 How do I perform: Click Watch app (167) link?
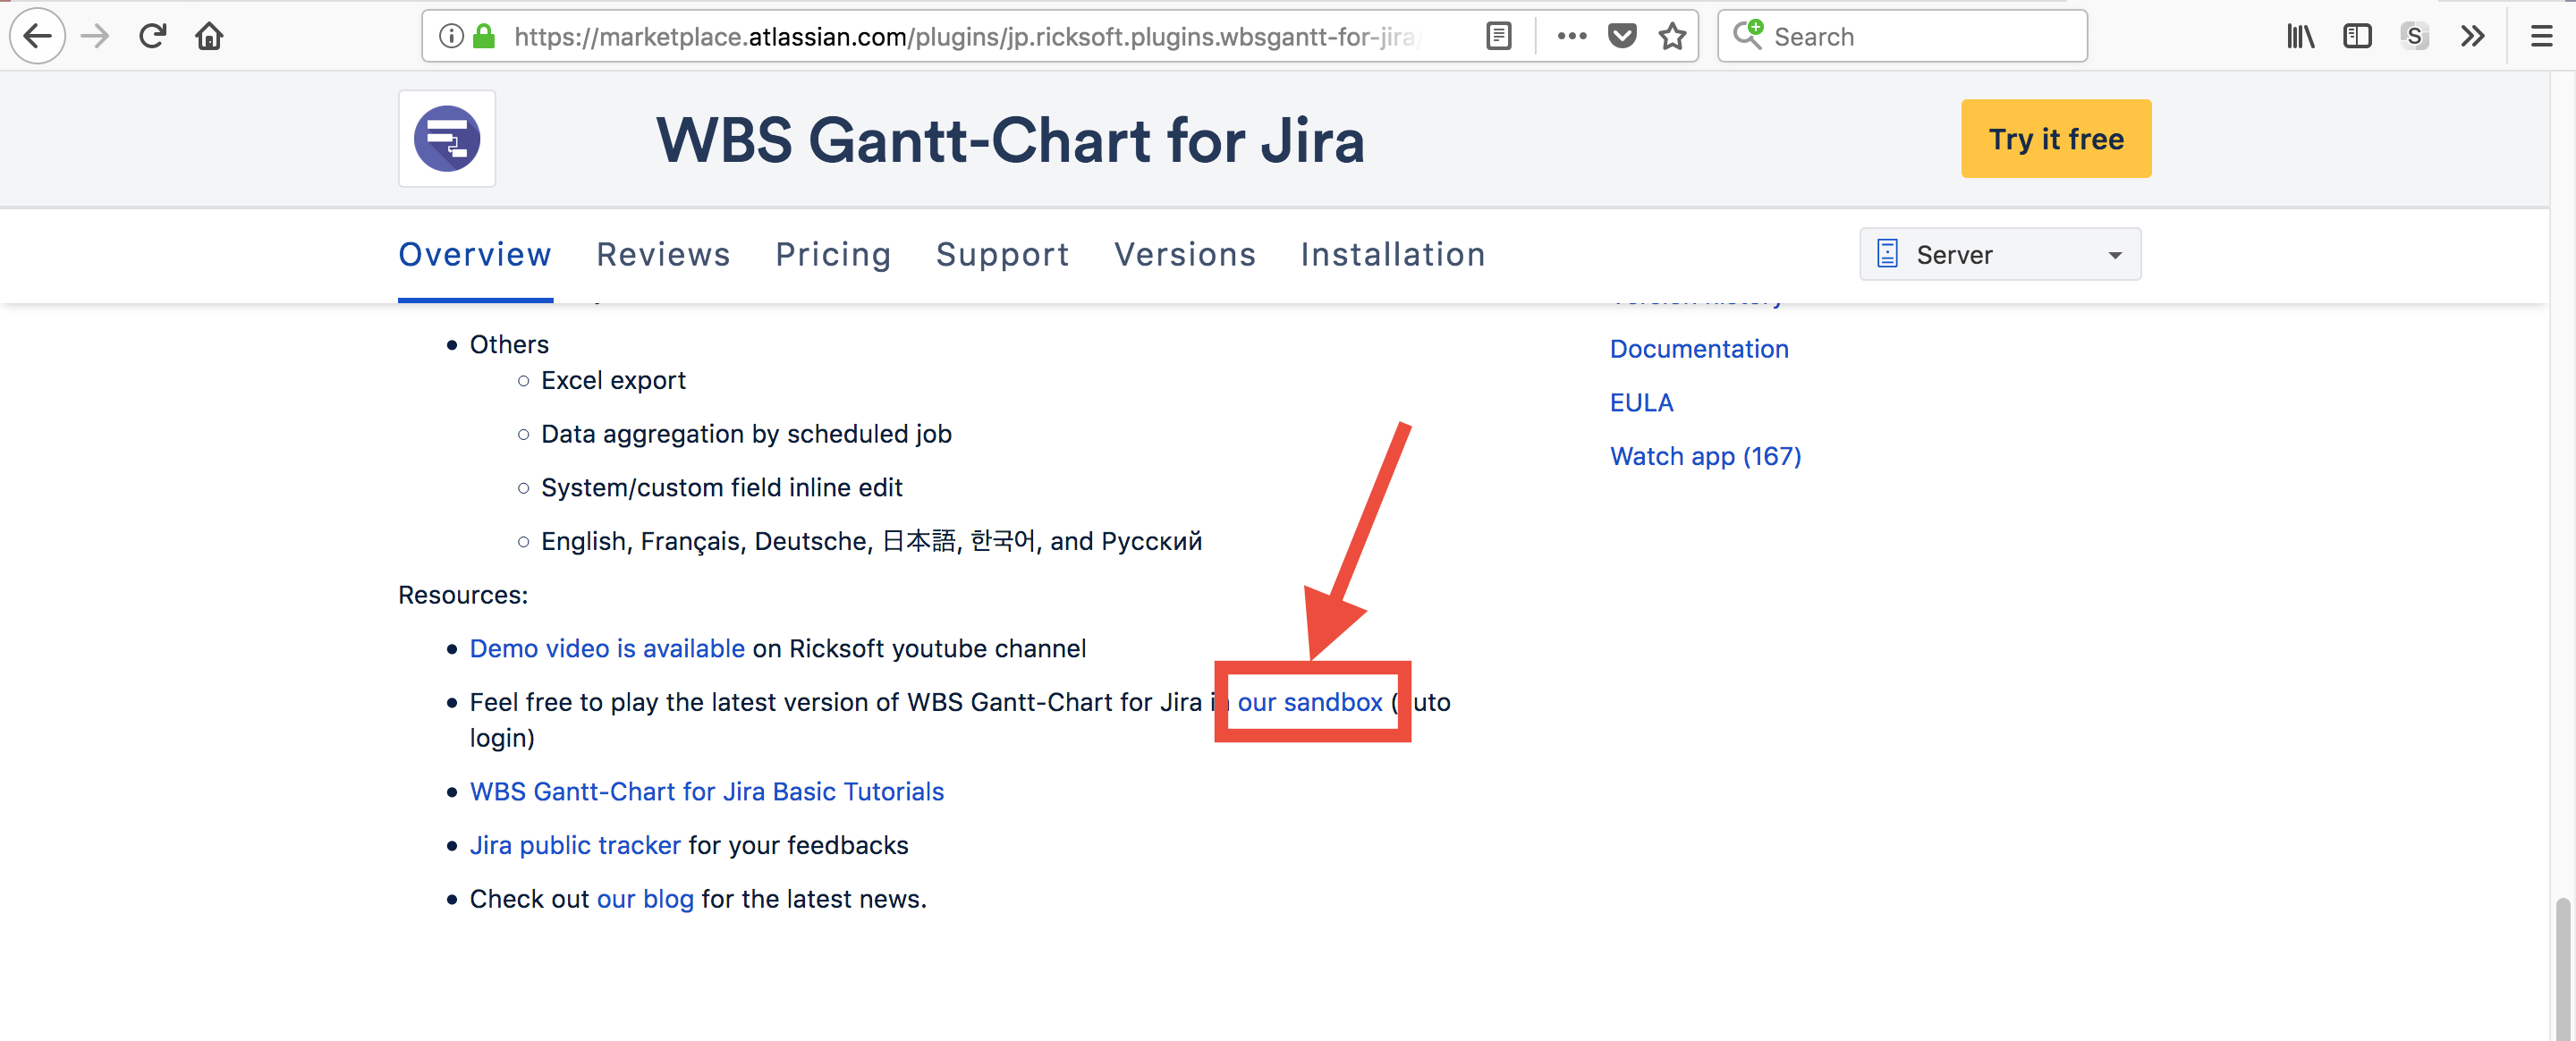(x=1705, y=456)
